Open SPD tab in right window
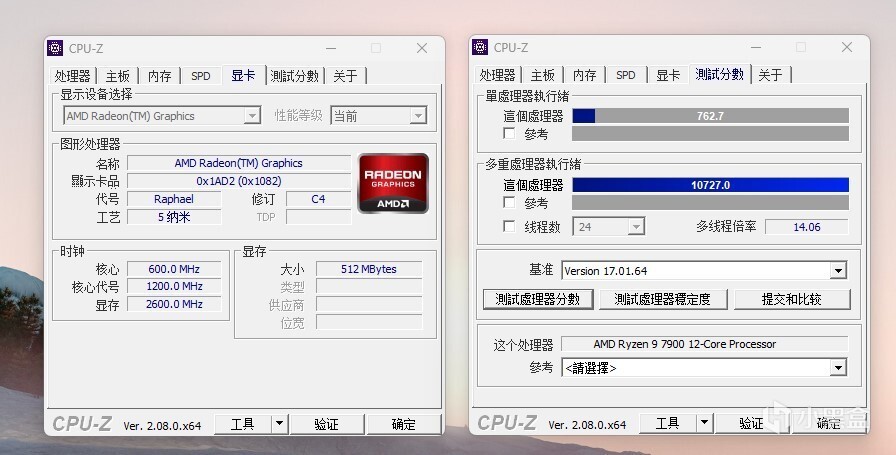This screenshot has width=896, height=455. pos(626,75)
